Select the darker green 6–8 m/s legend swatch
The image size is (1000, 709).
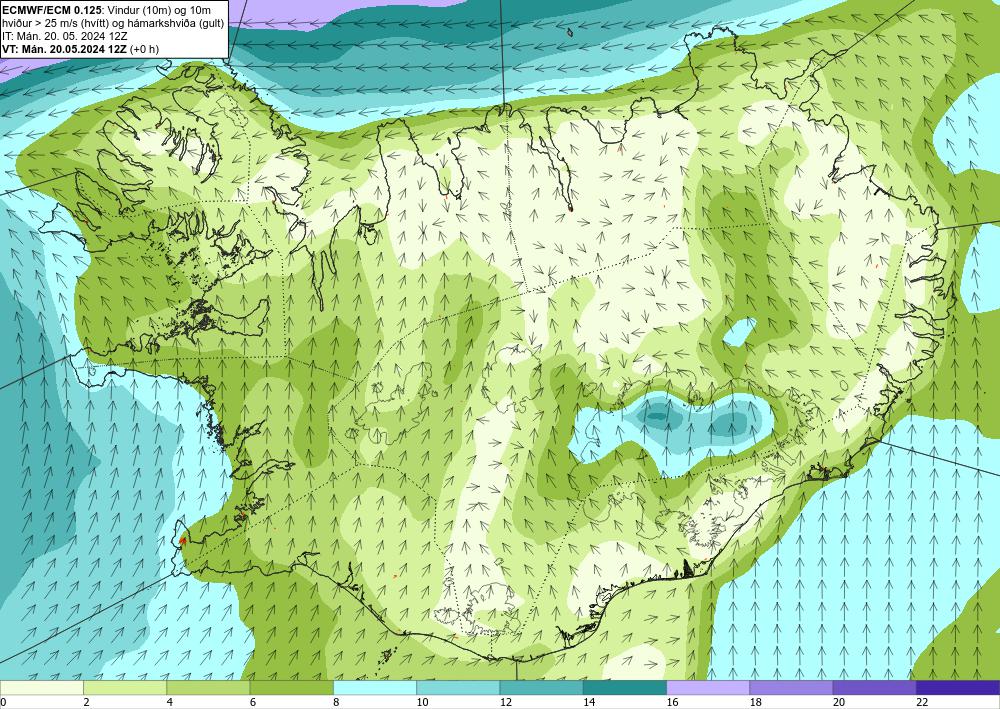tap(291, 688)
